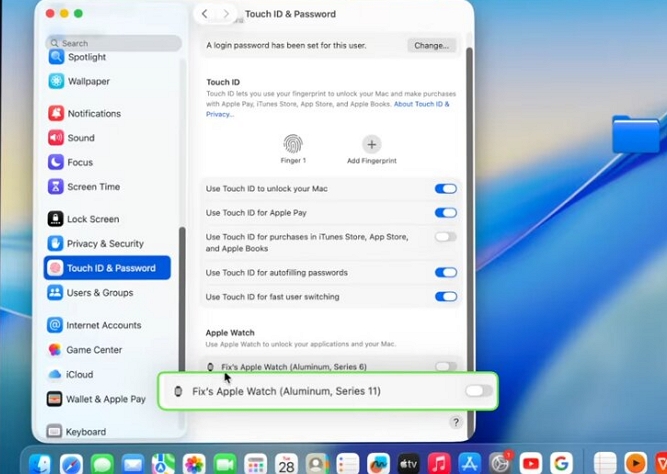Open Privacy & Security settings
Viewport: 667px width, 474px height.
[95, 243]
